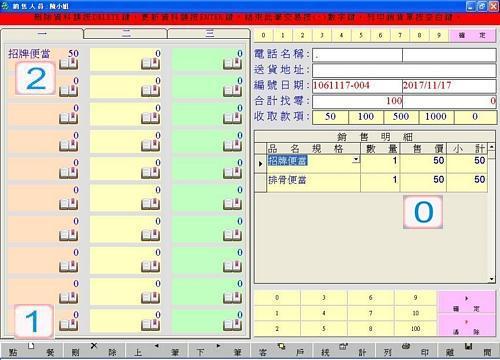Open the 招牌便當 item name dropdown
The height and width of the screenshot is (360, 500).
pyautogui.click(x=356, y=159)
